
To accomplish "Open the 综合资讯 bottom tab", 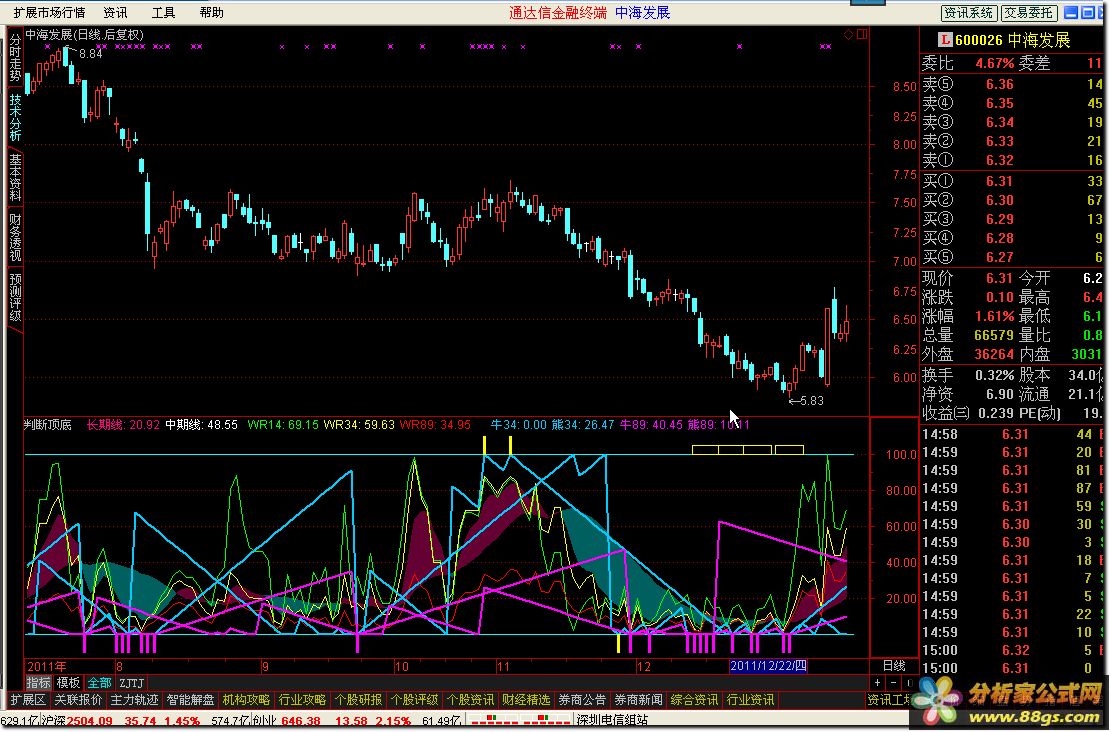I will point(694,699).
